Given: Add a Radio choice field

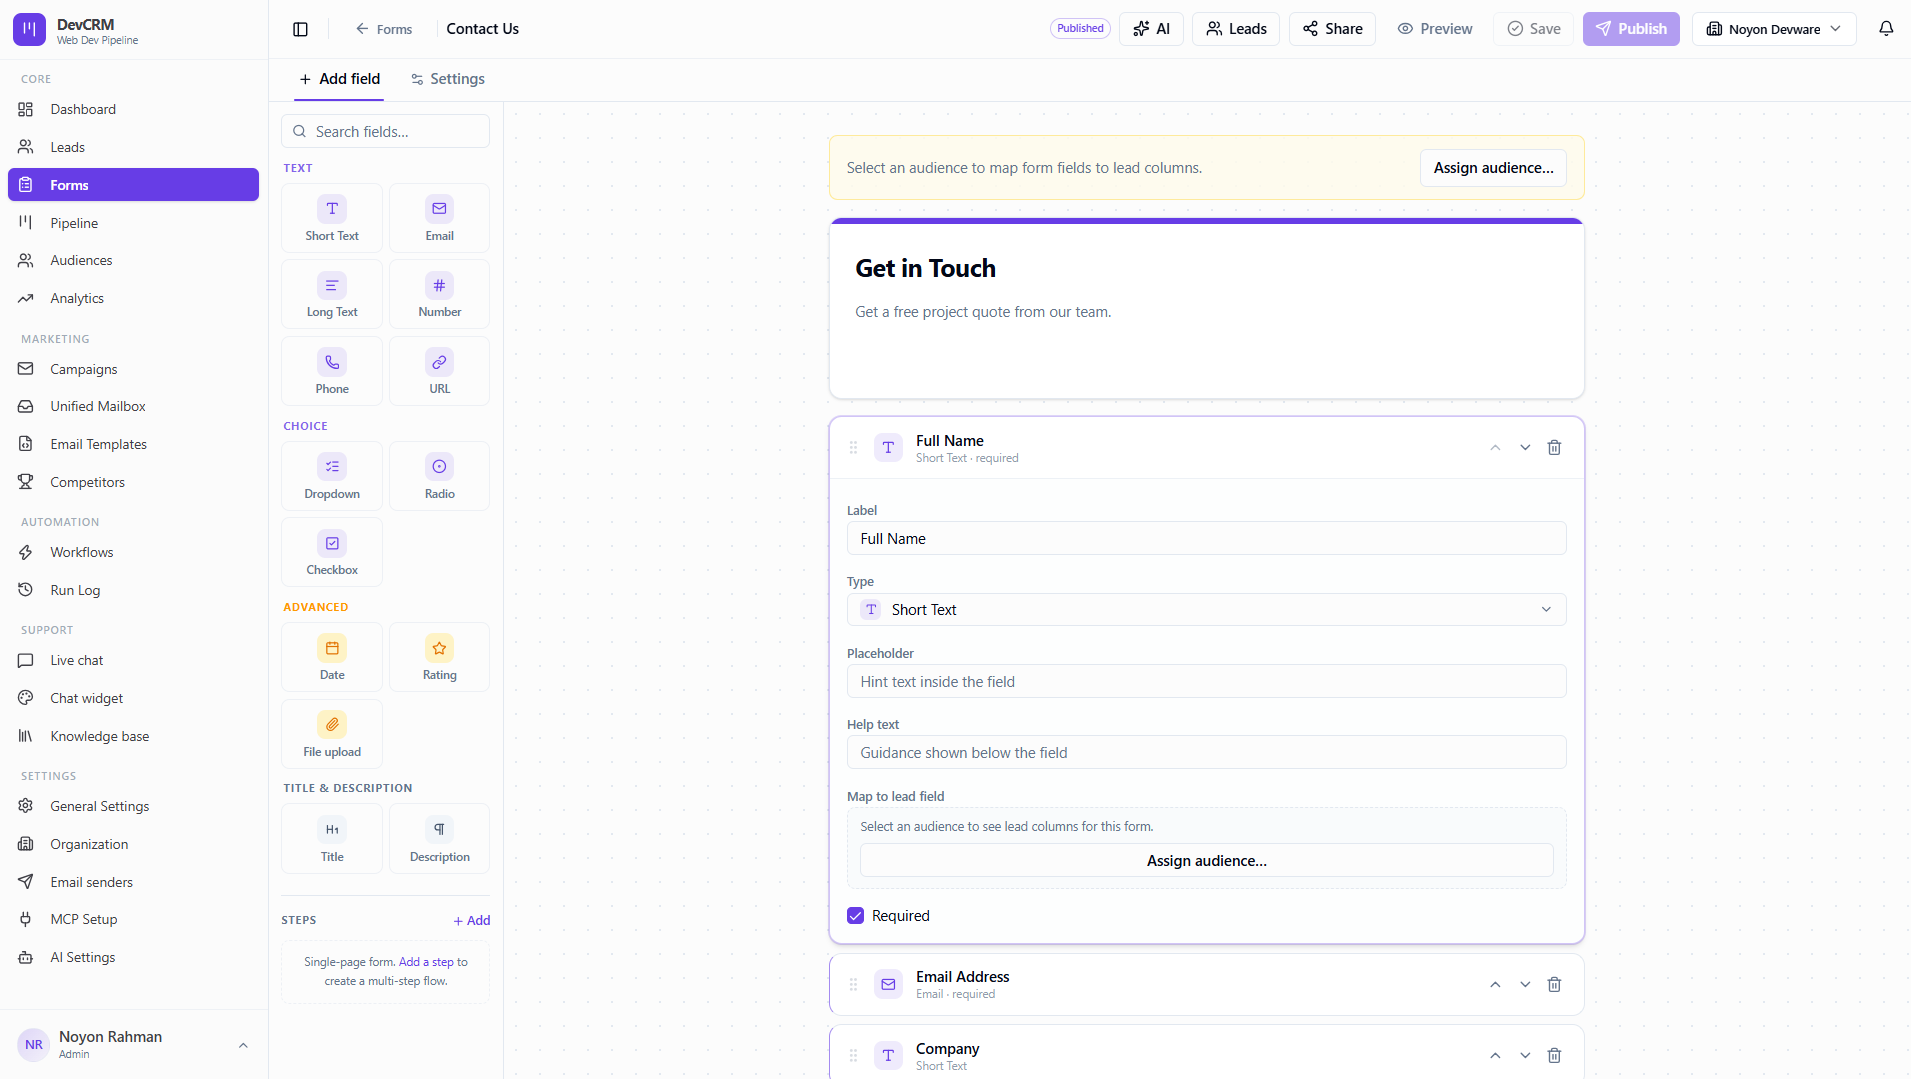Looking at the screenshot, I should (439, 476).
